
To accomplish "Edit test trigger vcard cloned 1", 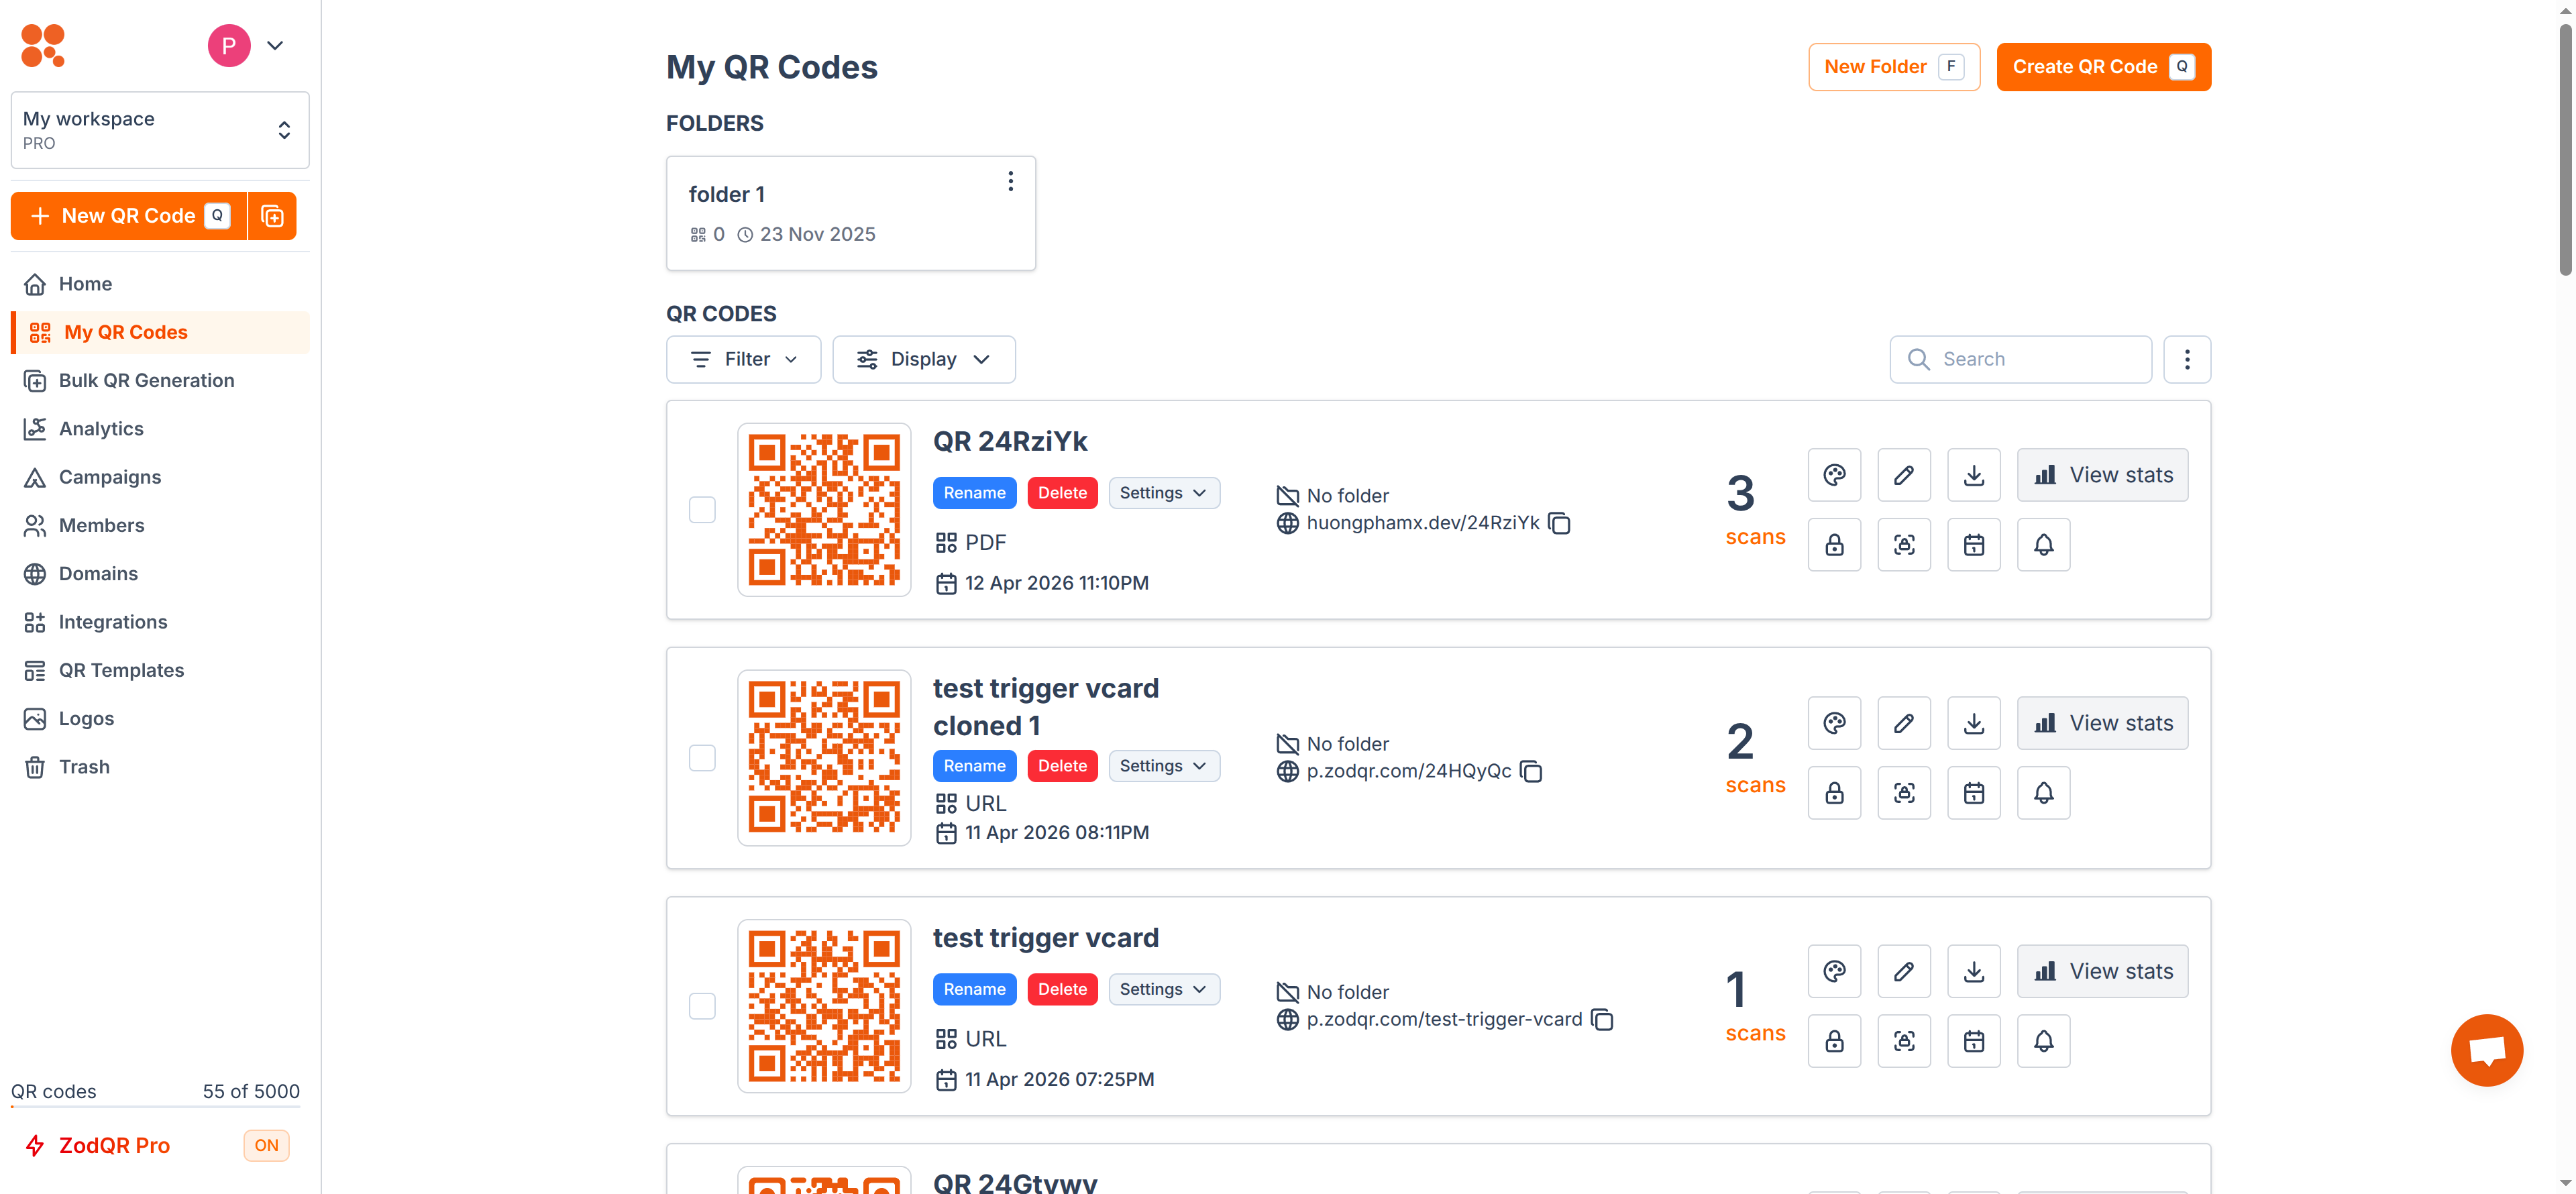I will coord(1904,723).
